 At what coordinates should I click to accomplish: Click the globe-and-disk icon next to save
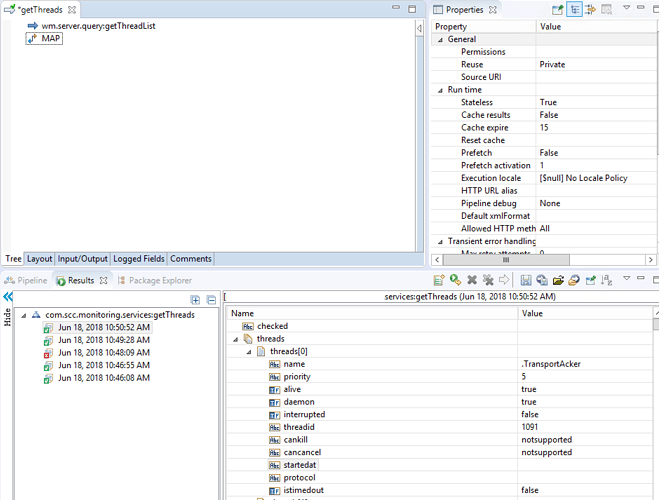pos(542,280)
